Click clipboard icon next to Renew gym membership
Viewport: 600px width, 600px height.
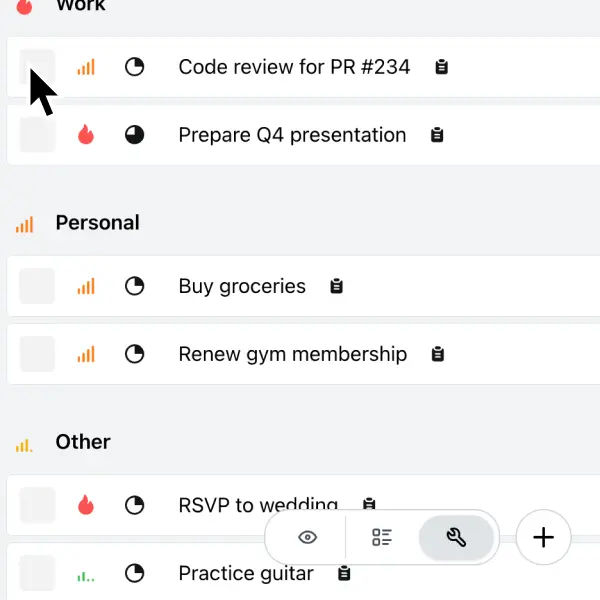click(437, 354)
